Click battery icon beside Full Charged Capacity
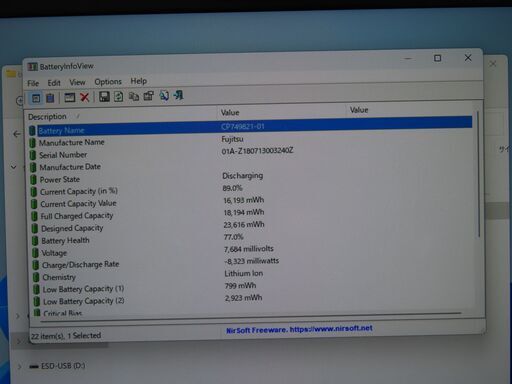This screenshot has width=512, height=384. coord(34,216)
